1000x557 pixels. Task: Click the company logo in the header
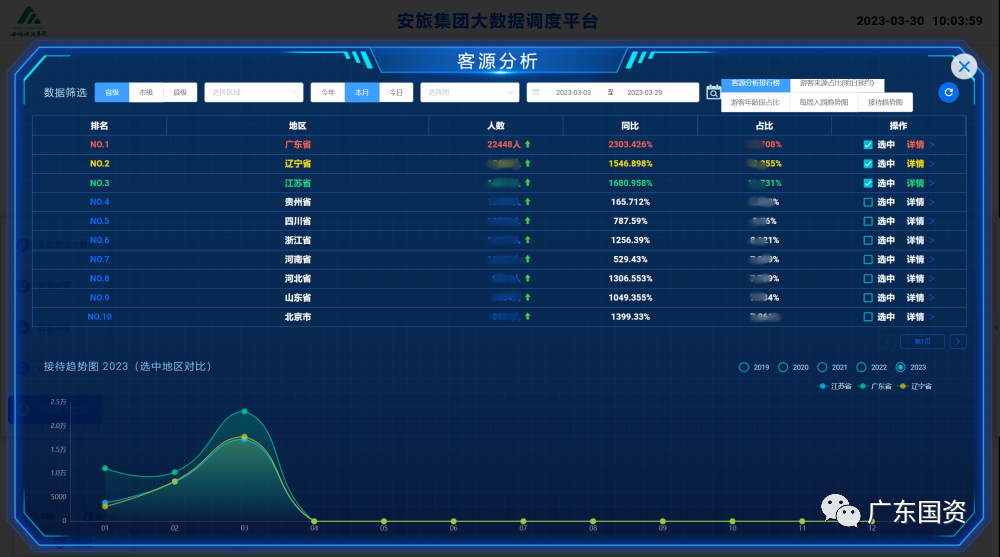[29, 22]
